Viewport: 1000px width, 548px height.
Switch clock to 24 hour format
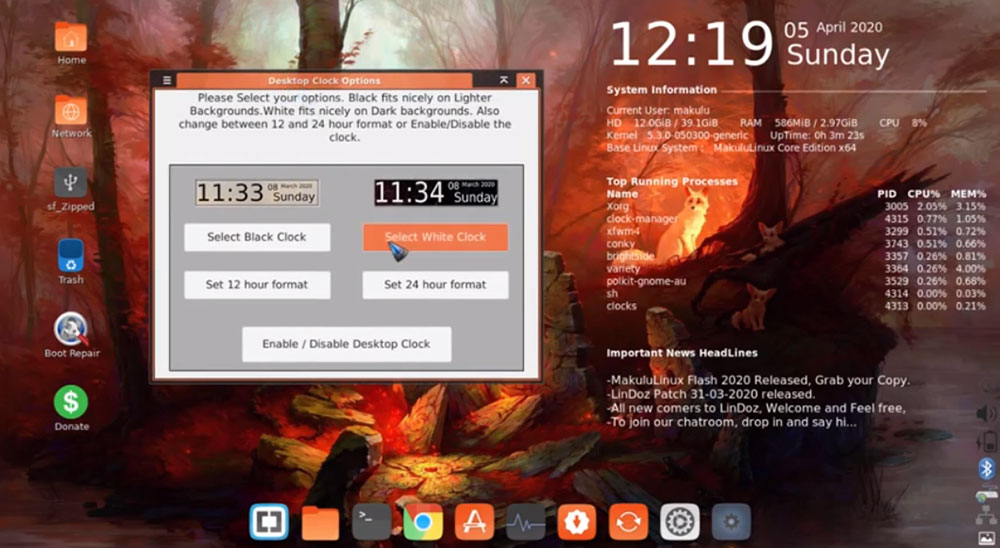click(x=436, y=285)
